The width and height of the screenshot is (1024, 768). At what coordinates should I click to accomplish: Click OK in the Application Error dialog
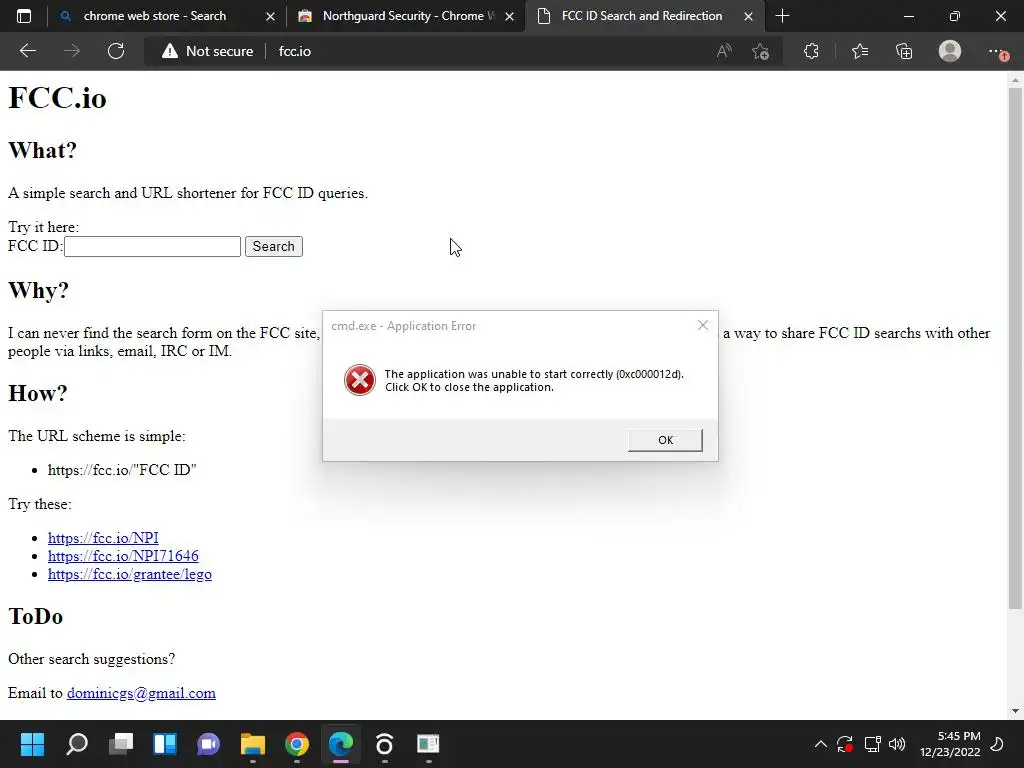coord(665,440)
